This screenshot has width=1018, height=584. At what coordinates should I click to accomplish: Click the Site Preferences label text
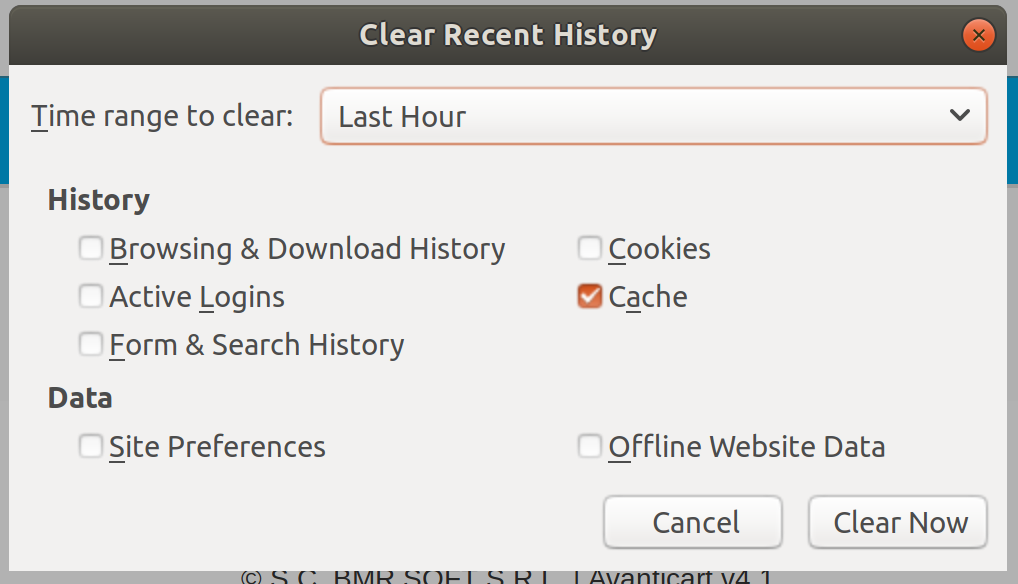pyautogui.click(x=217, y=447)
